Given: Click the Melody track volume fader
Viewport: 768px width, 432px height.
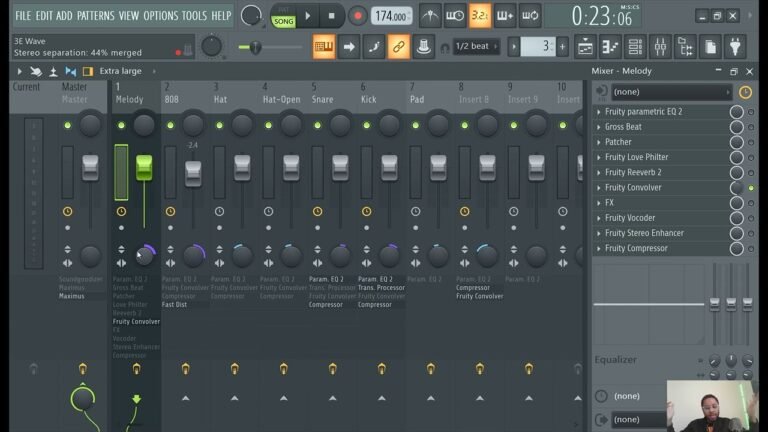Looking at the screenshot, I should pos(144,168).
